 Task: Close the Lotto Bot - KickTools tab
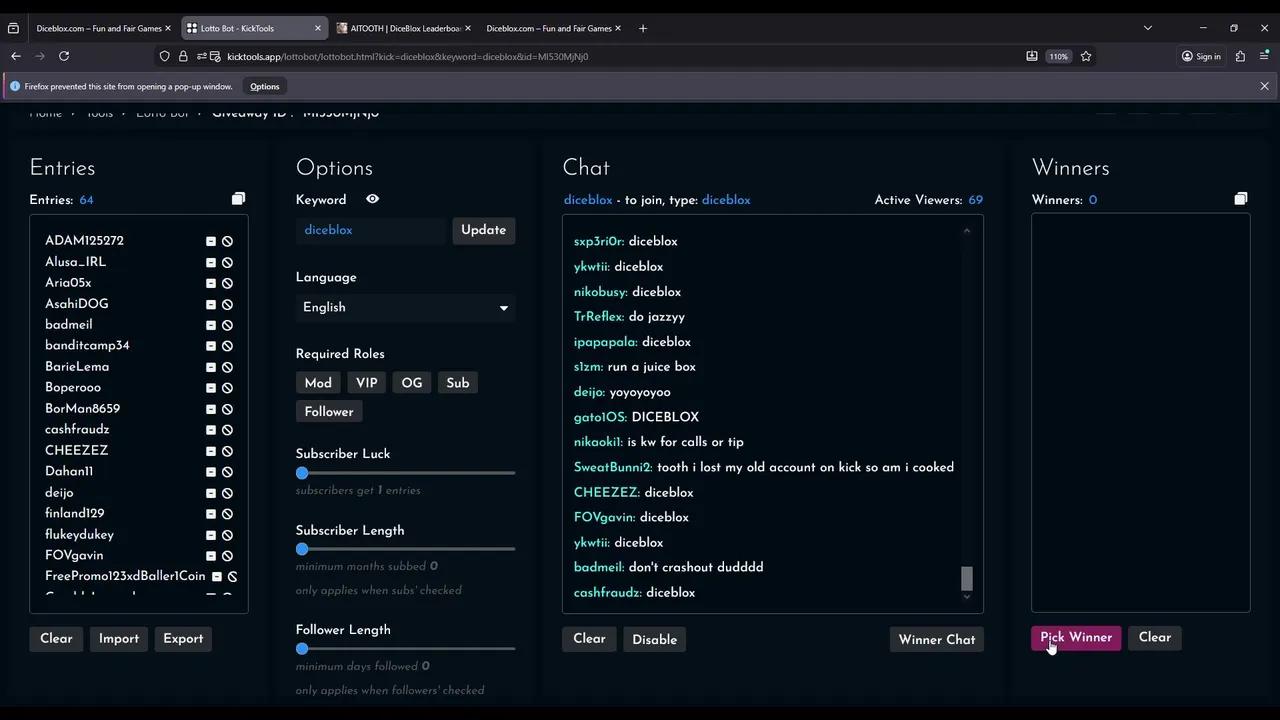[x=318, y=28]
